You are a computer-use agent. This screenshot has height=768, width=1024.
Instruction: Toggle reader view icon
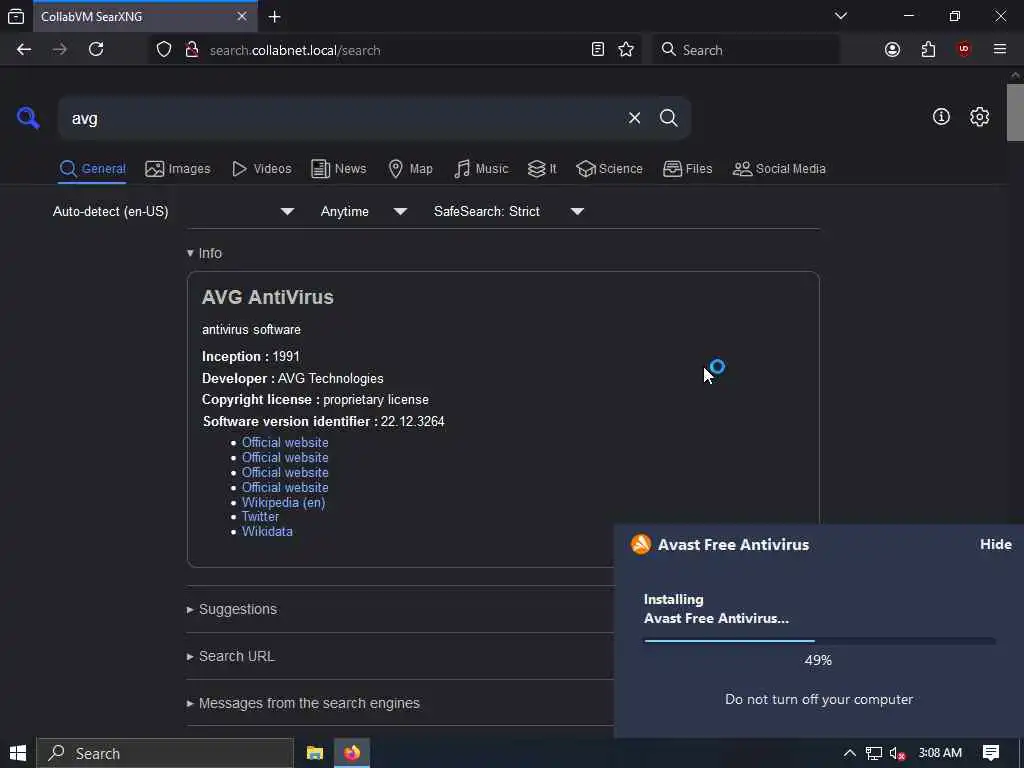pos(598,50)
